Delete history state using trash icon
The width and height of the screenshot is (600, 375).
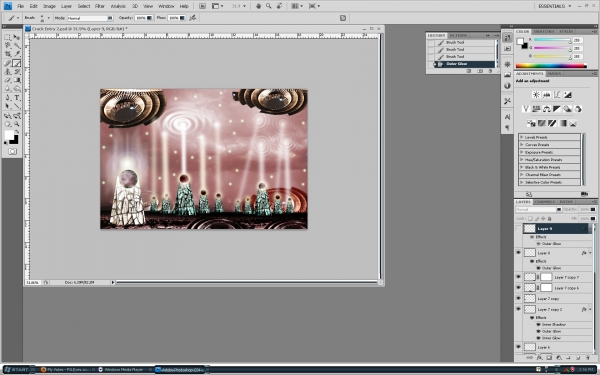(x=490, y=71)
